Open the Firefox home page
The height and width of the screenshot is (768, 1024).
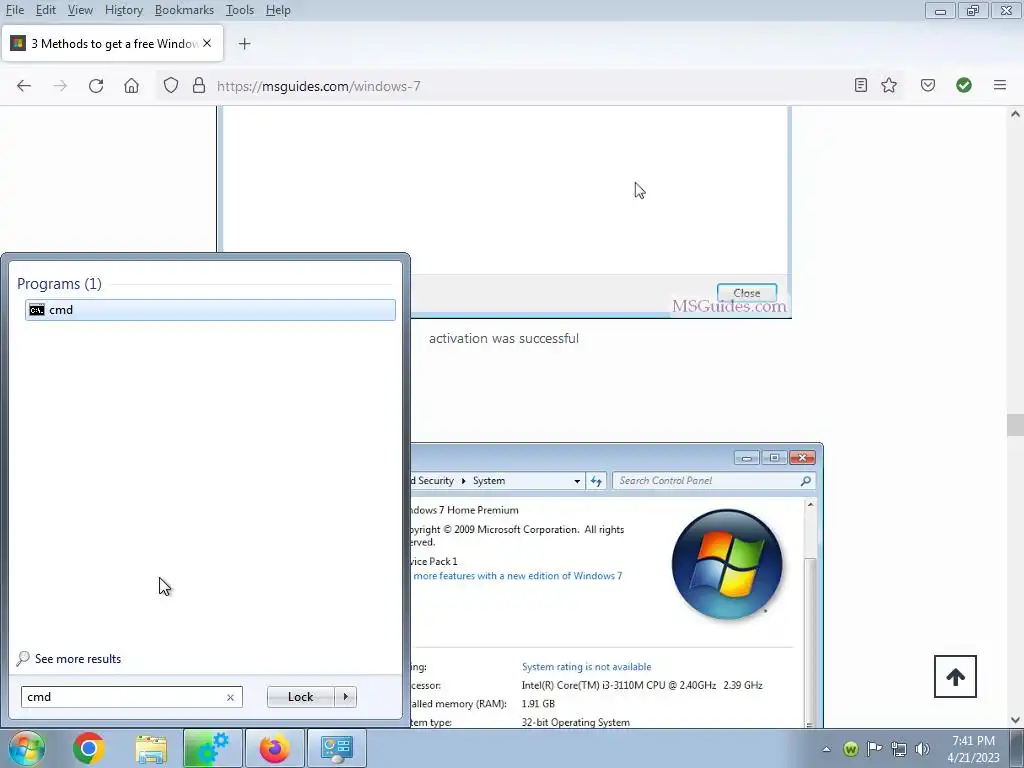point(131,86)
